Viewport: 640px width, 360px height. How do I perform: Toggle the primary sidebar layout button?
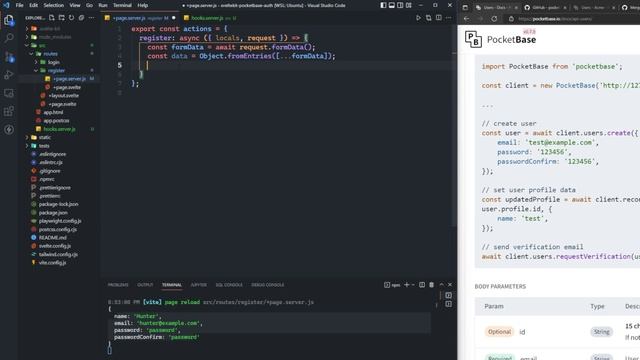(x=383, y=5)
